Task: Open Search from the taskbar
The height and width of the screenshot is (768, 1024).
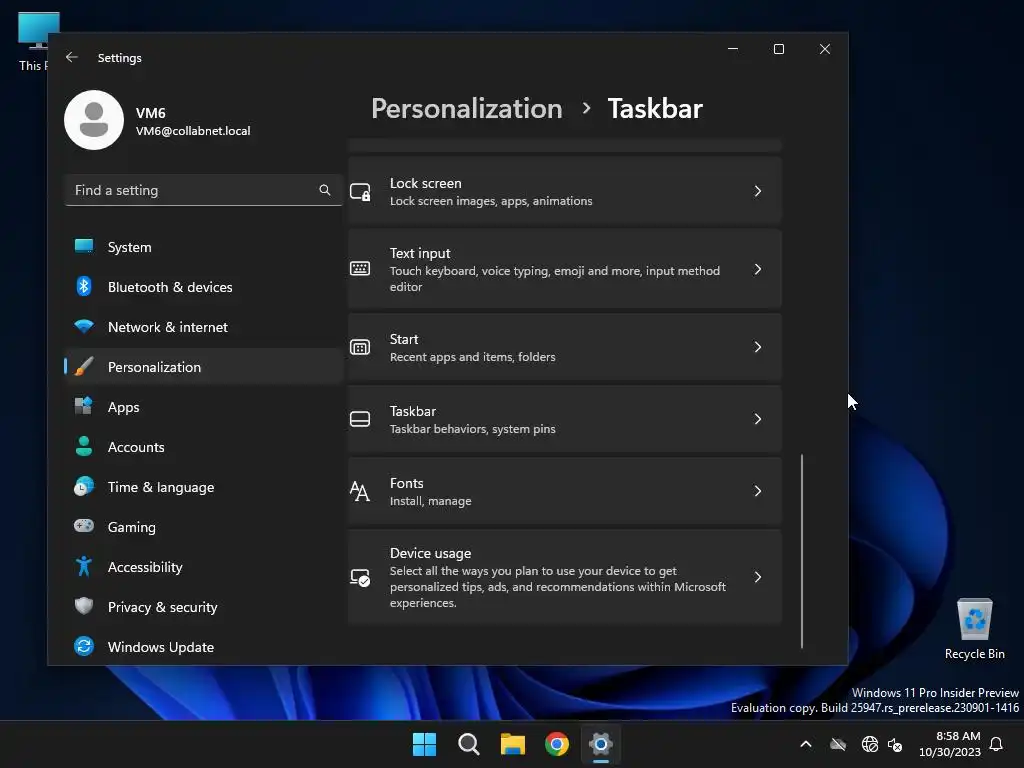Action: 469,744
